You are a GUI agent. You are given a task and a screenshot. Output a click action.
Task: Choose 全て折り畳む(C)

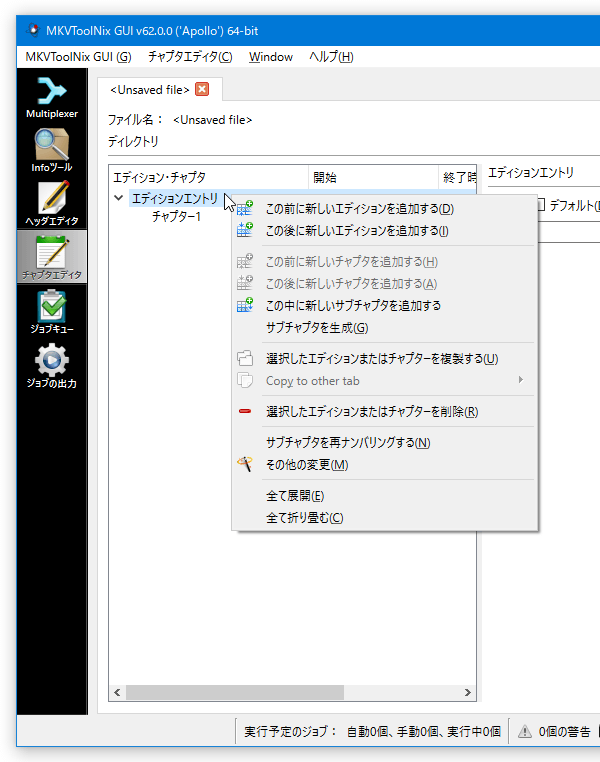pyautogui.click(x=385, y=518)
